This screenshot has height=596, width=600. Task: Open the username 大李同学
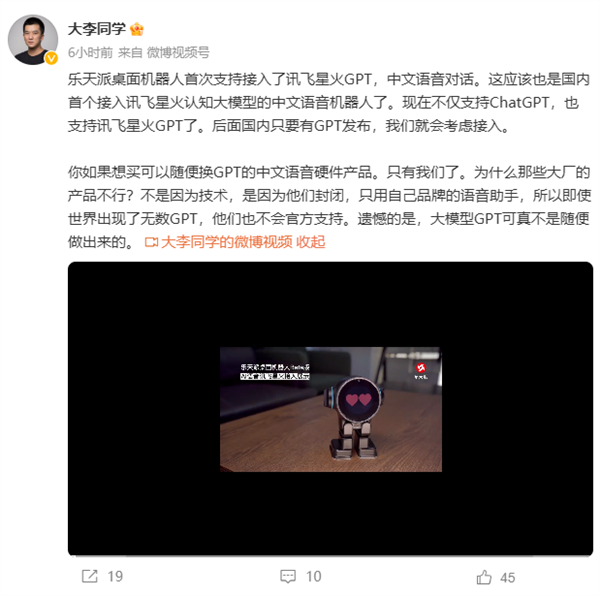coord(97,29)
